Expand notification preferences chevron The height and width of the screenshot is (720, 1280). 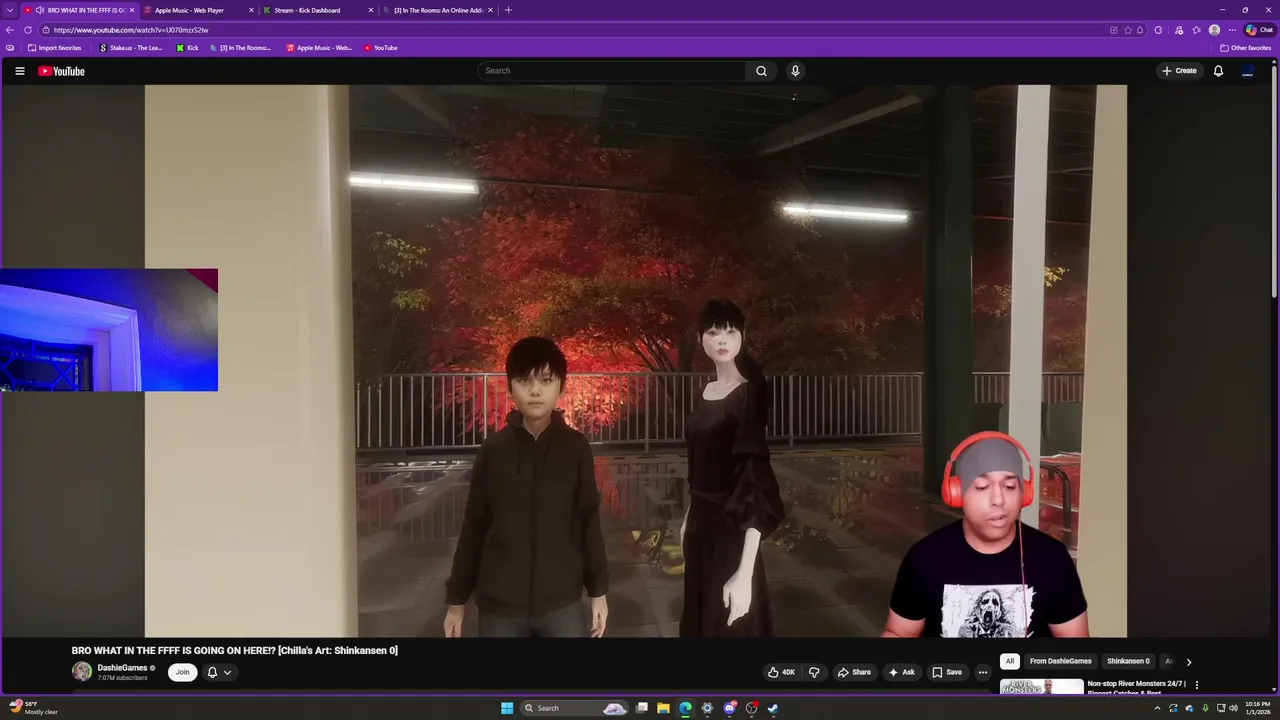(228, 672)
